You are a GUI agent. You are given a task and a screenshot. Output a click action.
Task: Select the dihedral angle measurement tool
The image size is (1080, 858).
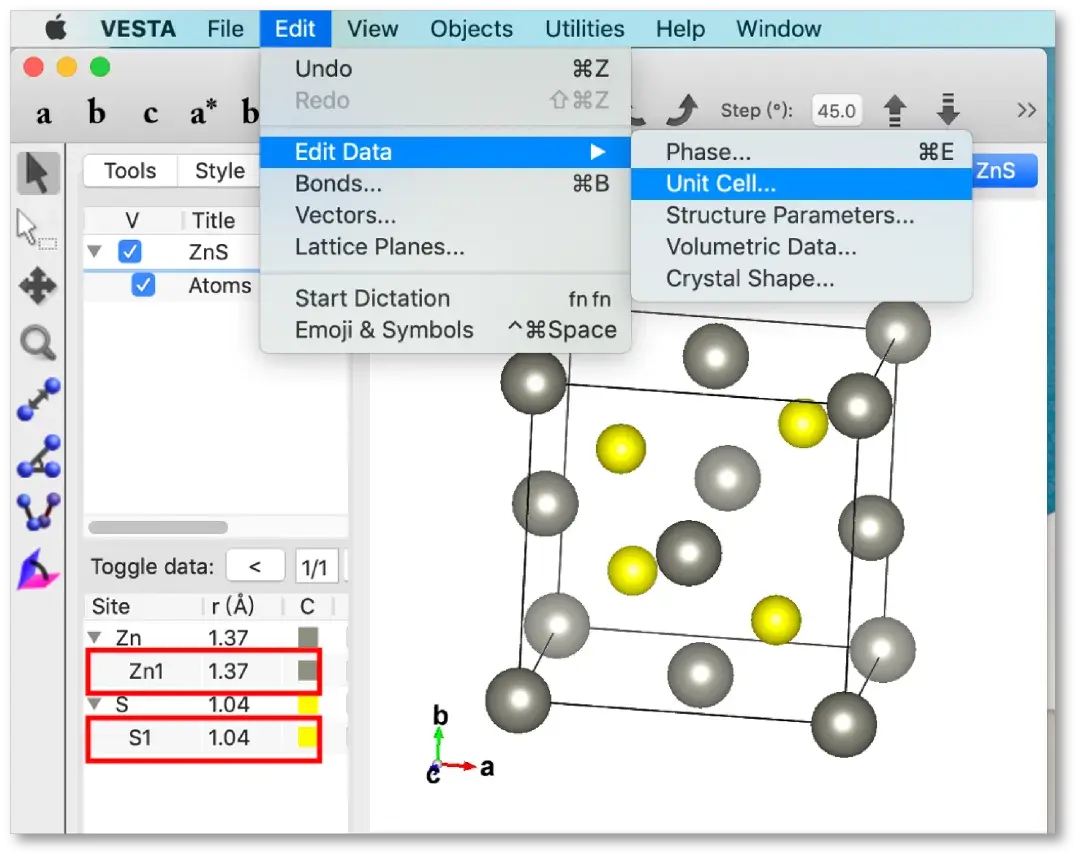pos(38,512)
